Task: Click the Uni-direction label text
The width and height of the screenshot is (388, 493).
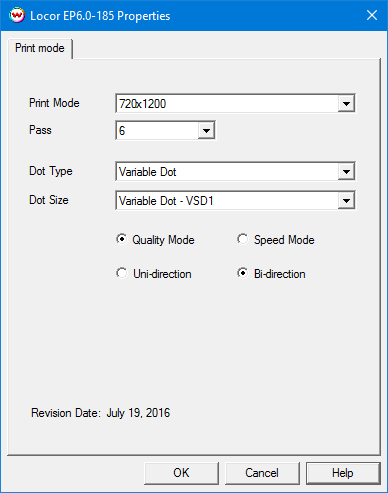Action: point(162,274)
